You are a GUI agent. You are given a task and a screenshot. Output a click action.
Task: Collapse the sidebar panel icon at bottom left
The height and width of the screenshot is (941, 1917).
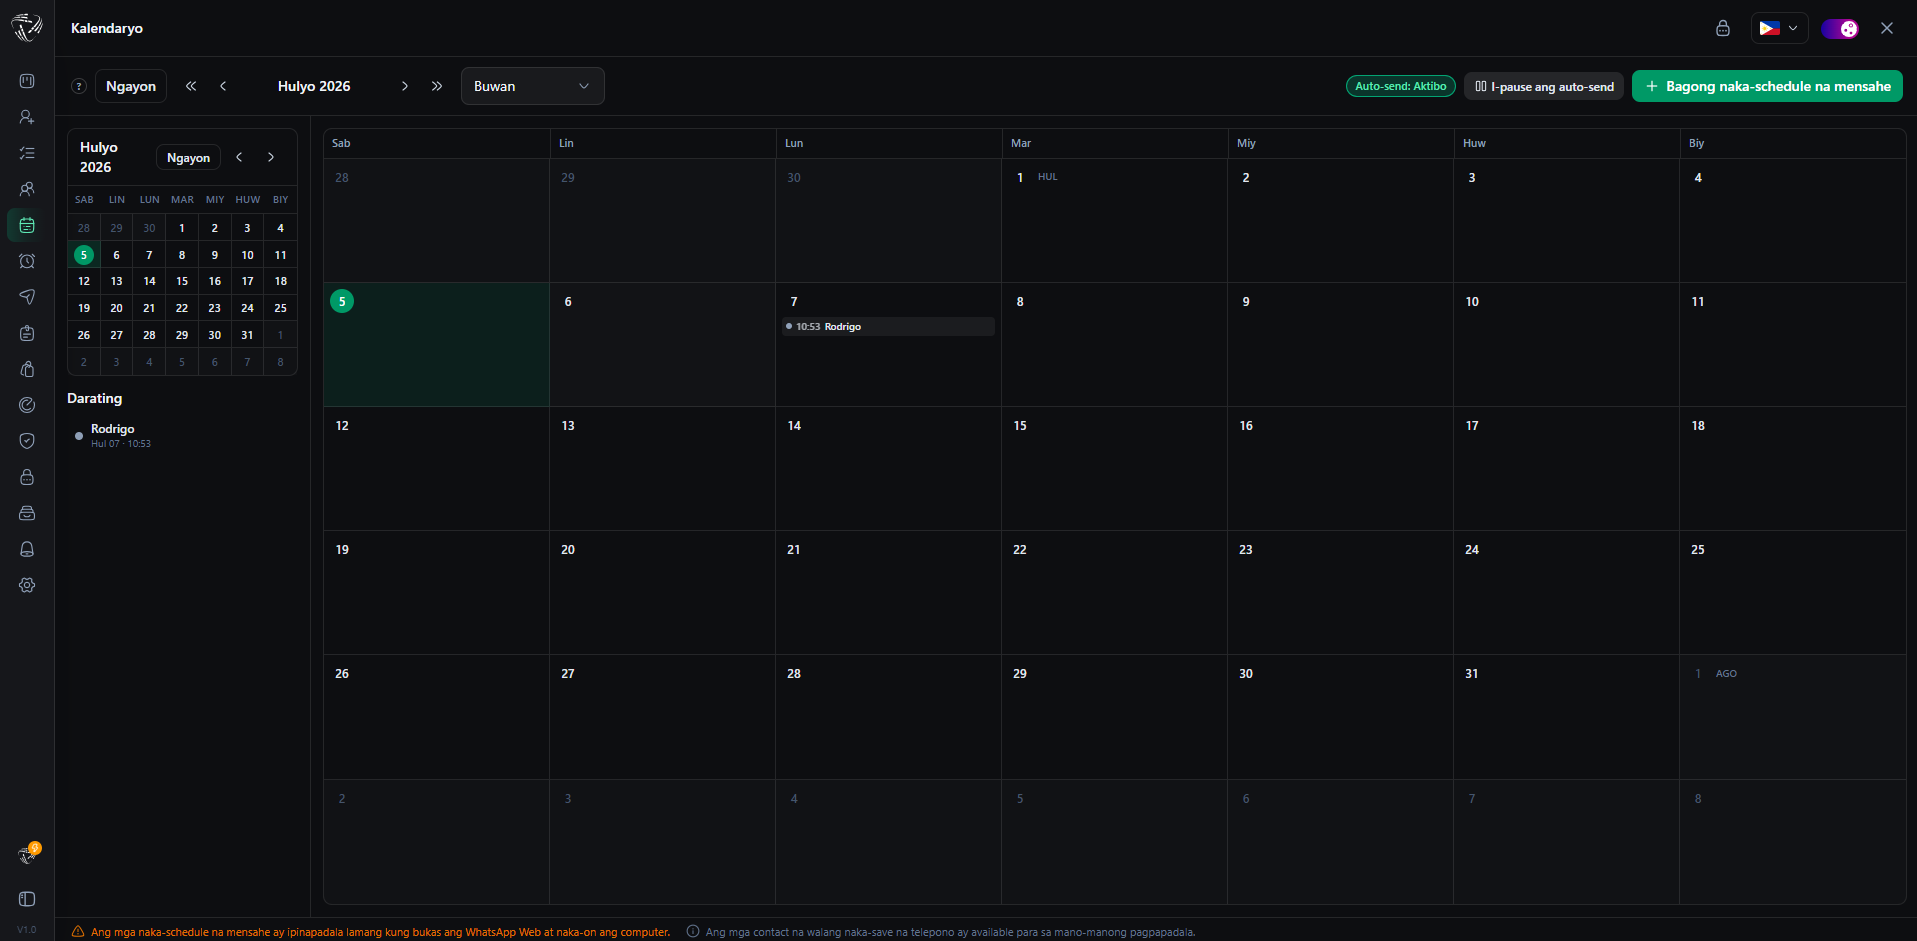27,899
